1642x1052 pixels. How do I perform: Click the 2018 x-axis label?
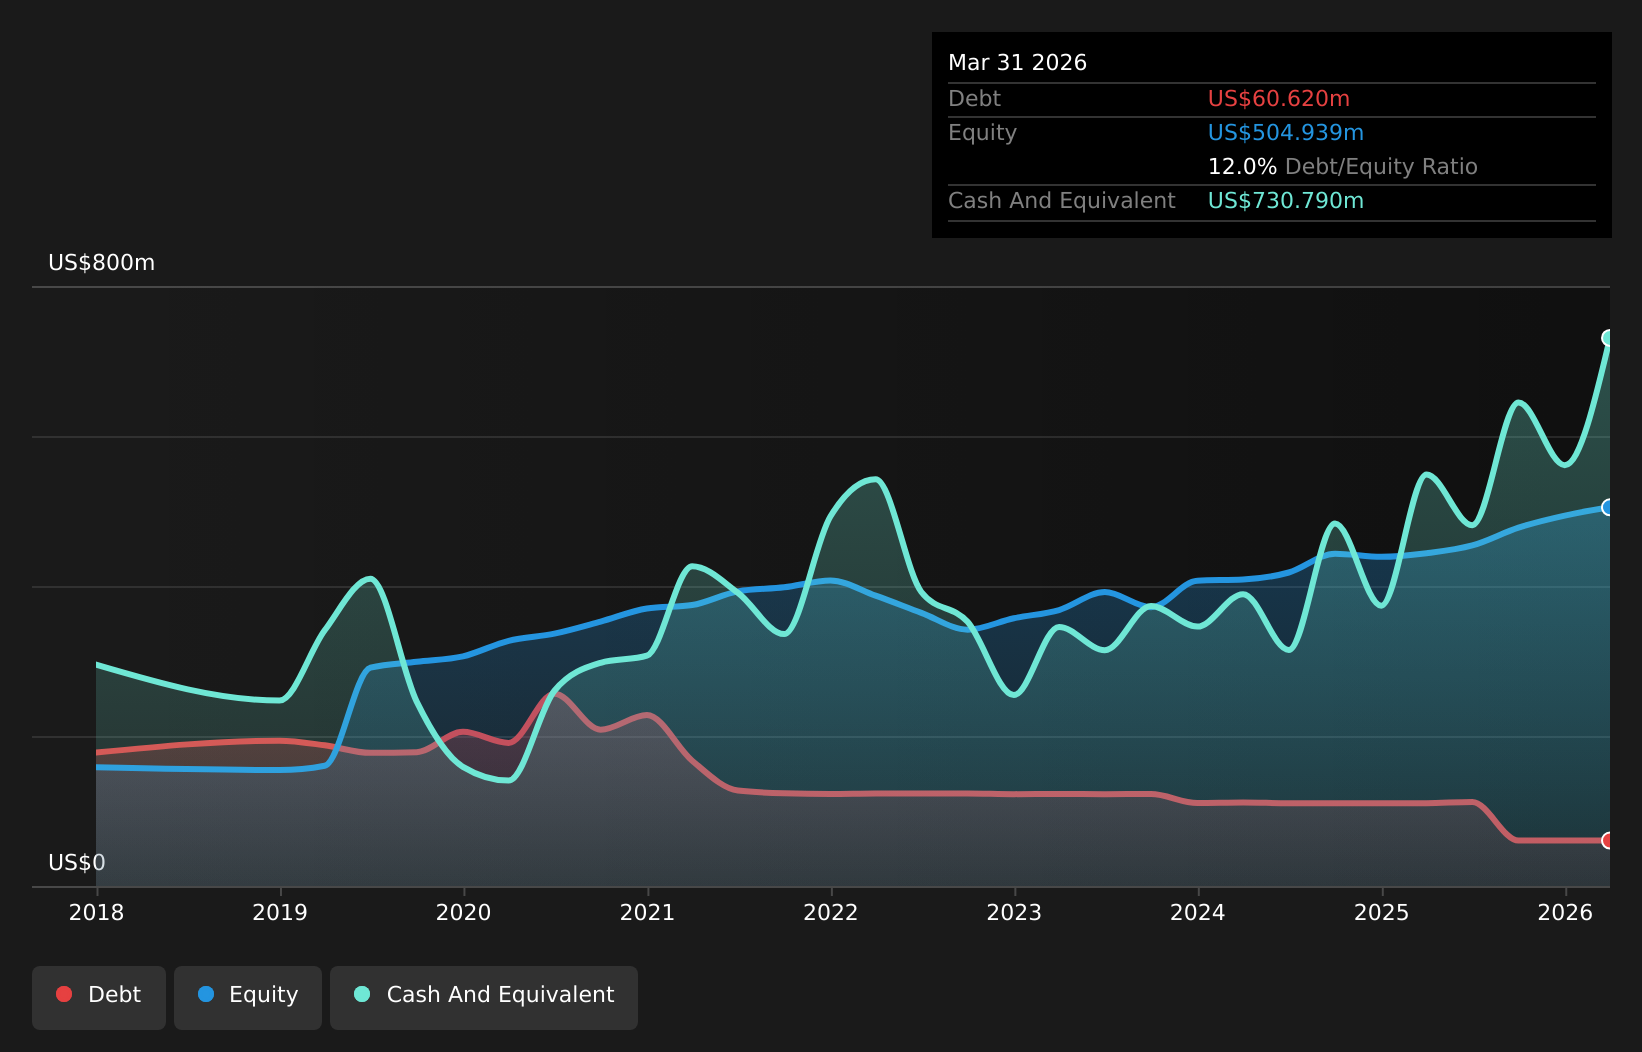[96, 912]
